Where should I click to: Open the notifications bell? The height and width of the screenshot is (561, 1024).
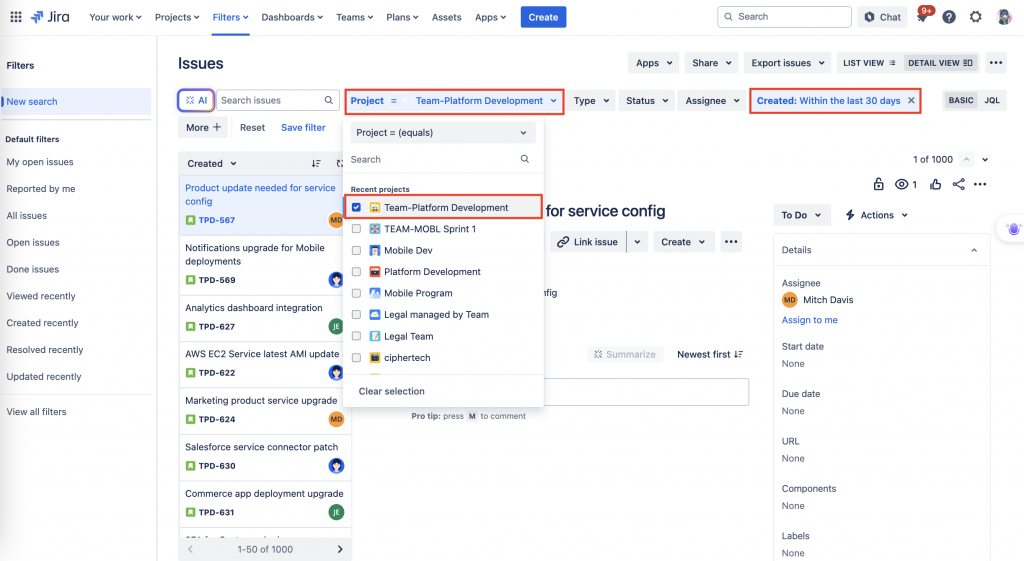[x=923, y=17]
